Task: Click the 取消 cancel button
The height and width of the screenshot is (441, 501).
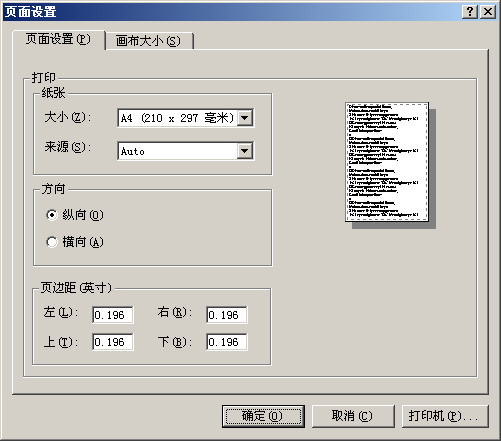Action: (x=353, y=416)
